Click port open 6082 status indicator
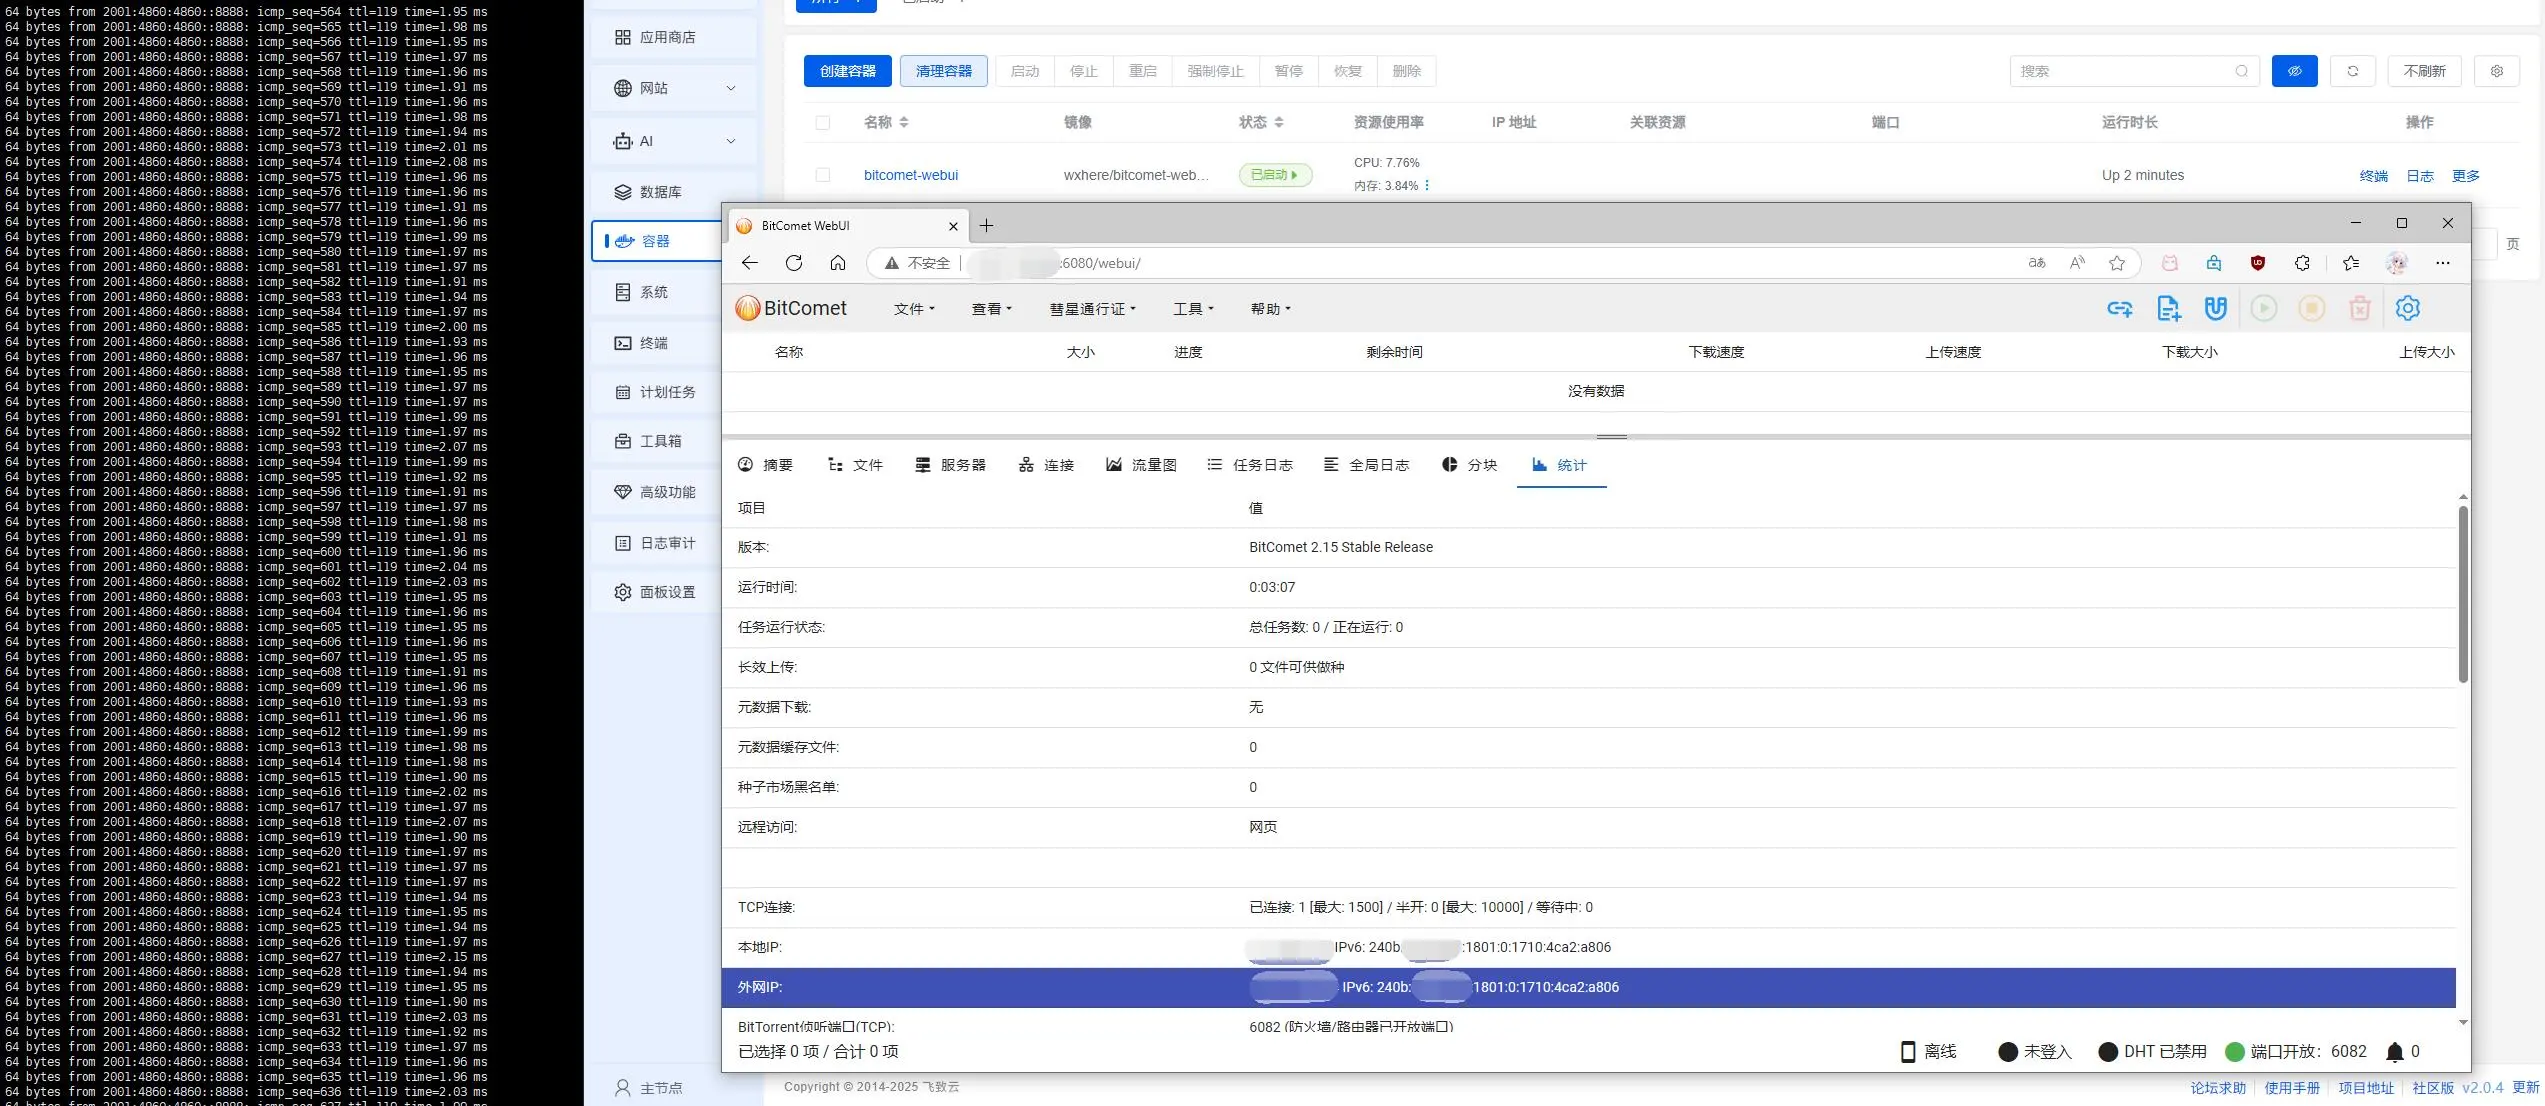 point(2296,1052)
